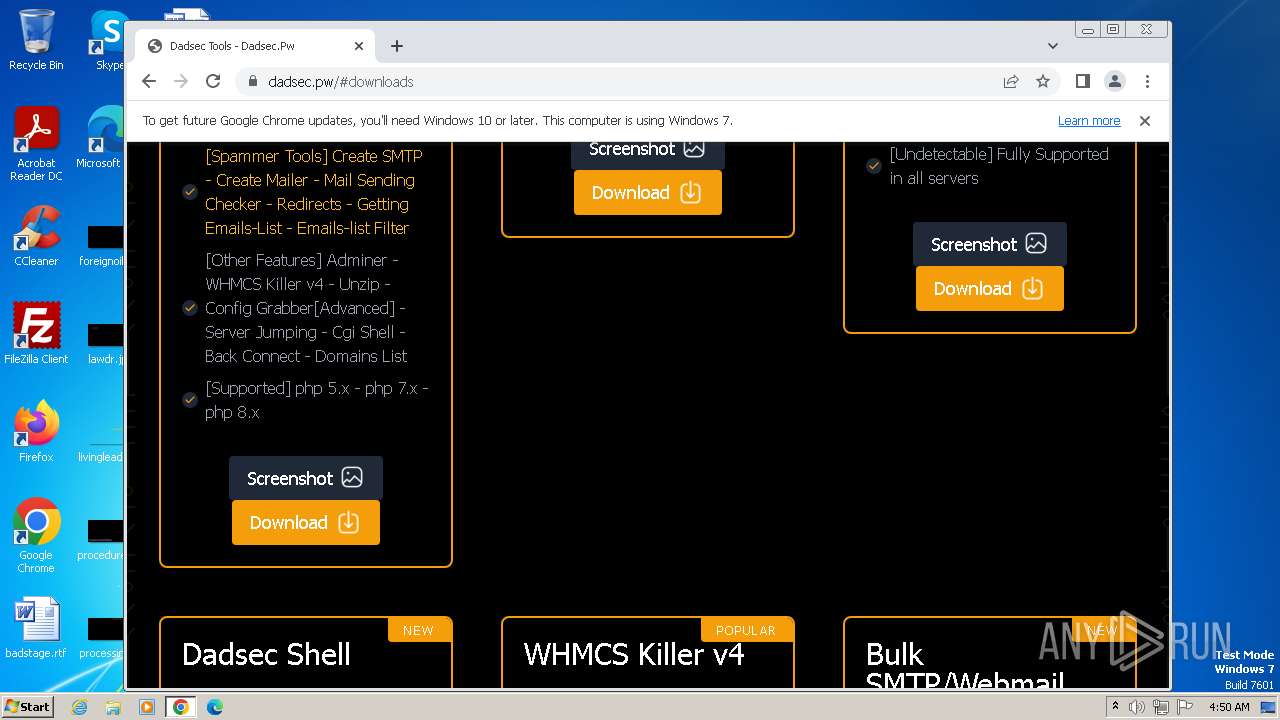Click the Supported php versions checkmark
The height and width of the screenshot is (720, 1280).
[190, 400]
